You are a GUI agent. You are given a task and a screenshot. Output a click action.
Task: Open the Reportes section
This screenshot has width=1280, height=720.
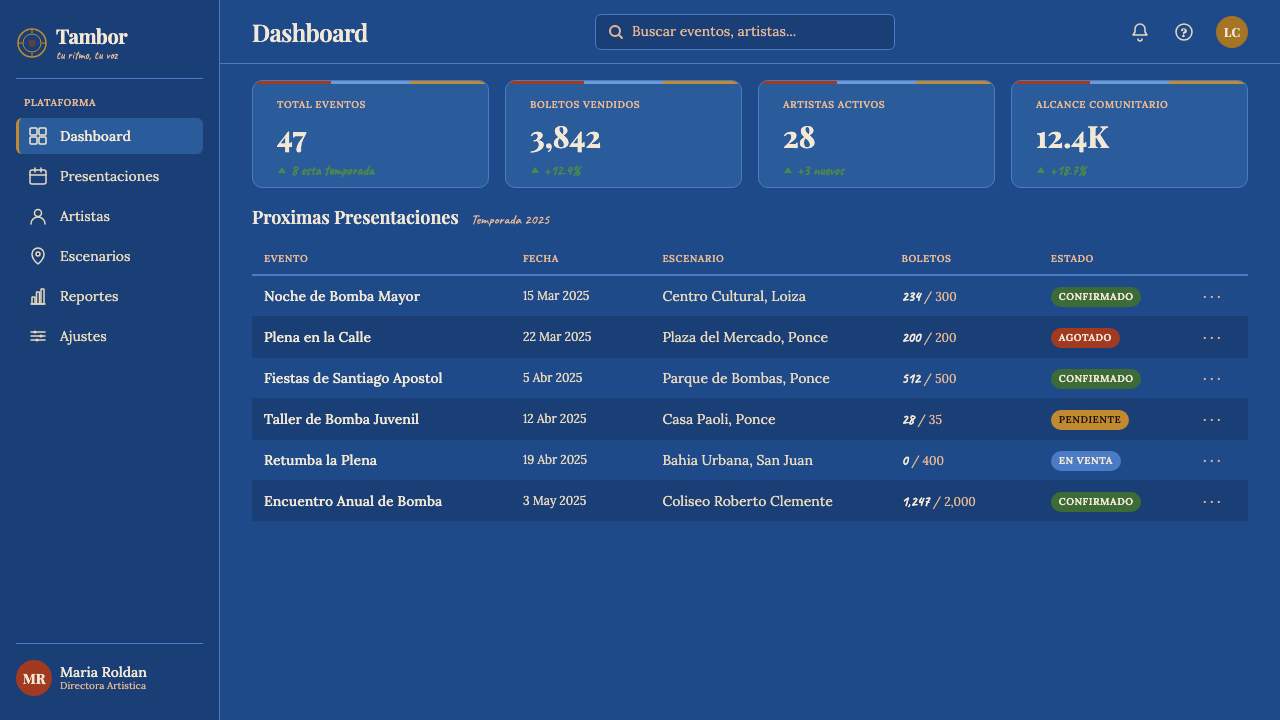click(x=110, y=296)
